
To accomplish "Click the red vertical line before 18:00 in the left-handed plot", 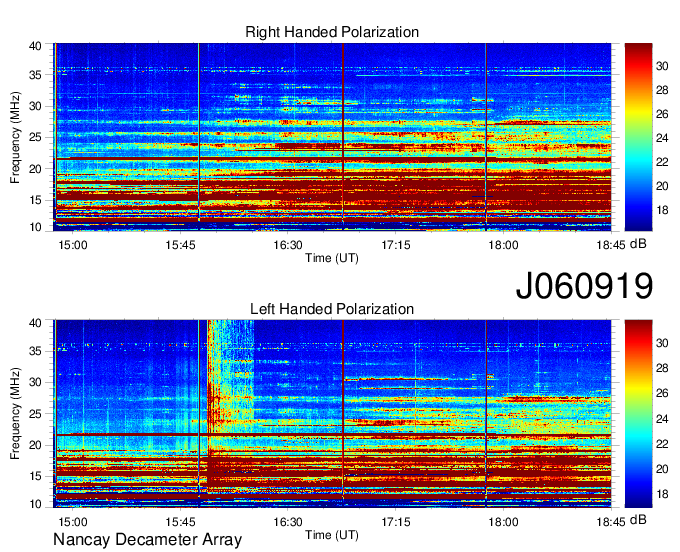I will (486, 413).
